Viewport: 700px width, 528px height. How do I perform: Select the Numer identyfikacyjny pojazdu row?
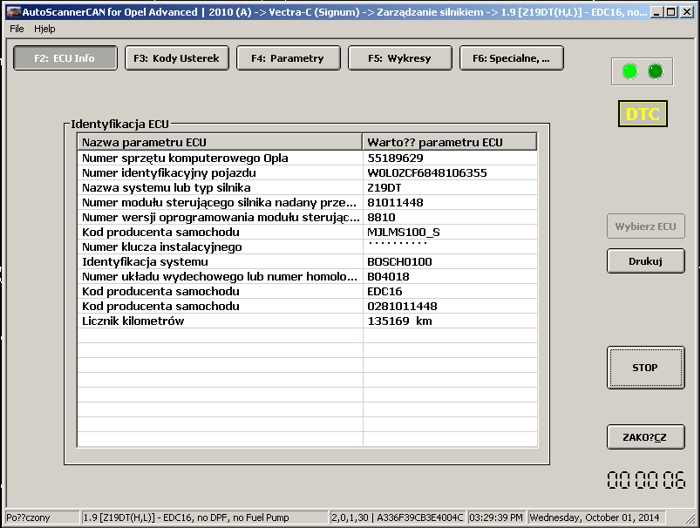[x=220, y=173]
